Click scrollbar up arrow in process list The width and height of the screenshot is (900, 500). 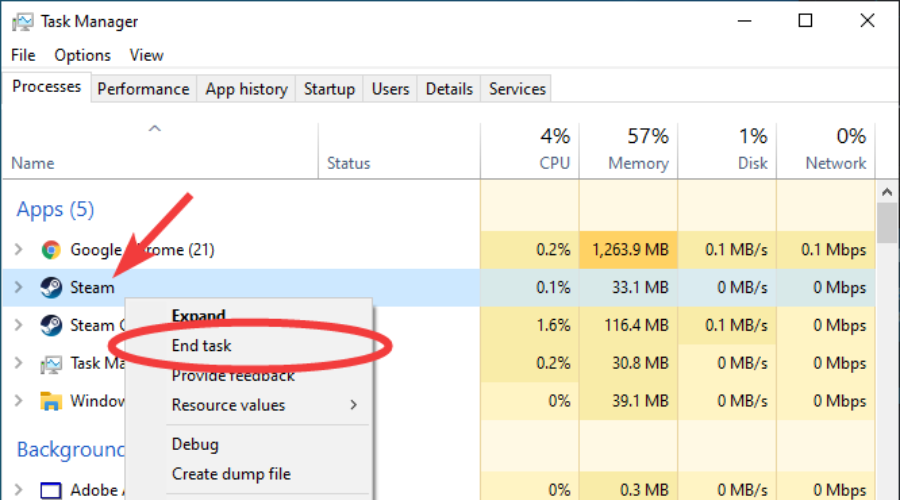(887, 190)
